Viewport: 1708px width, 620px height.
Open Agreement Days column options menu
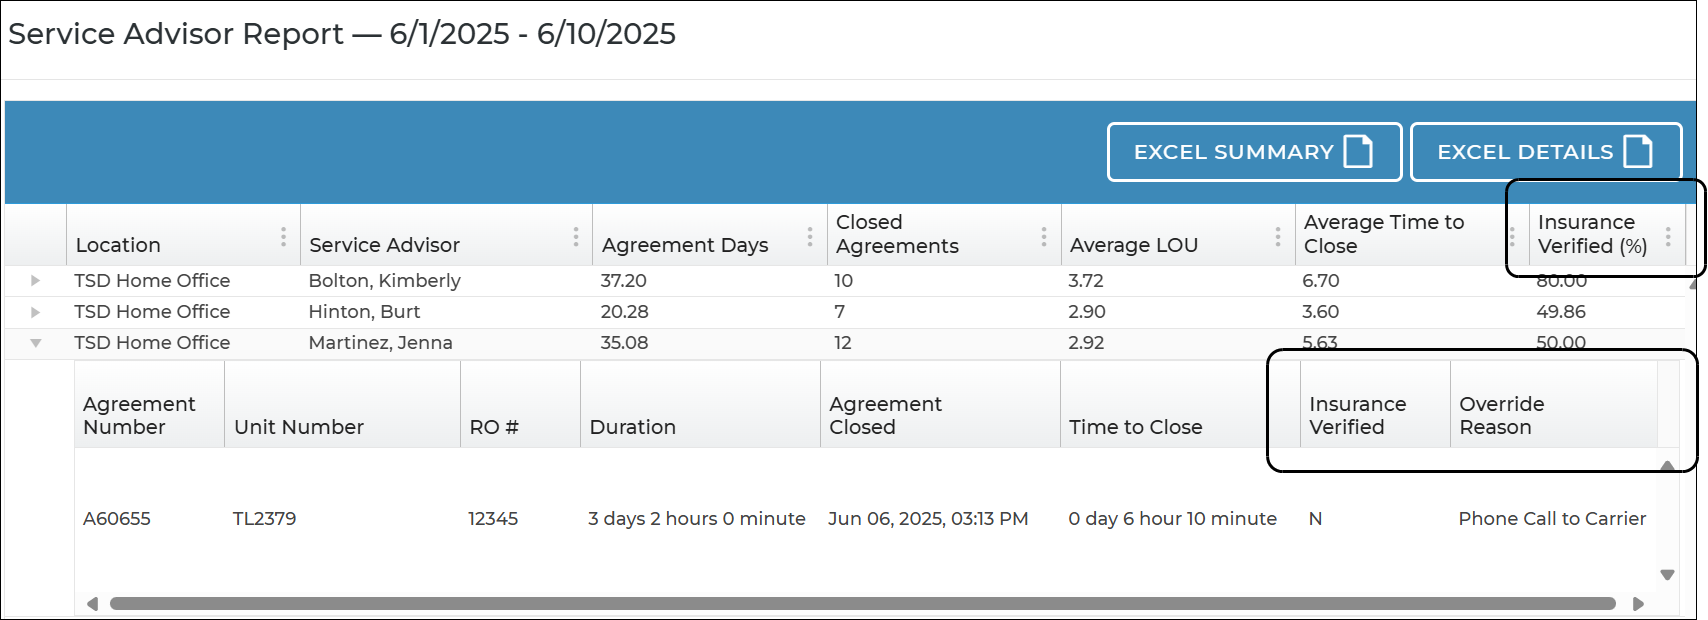810,237
